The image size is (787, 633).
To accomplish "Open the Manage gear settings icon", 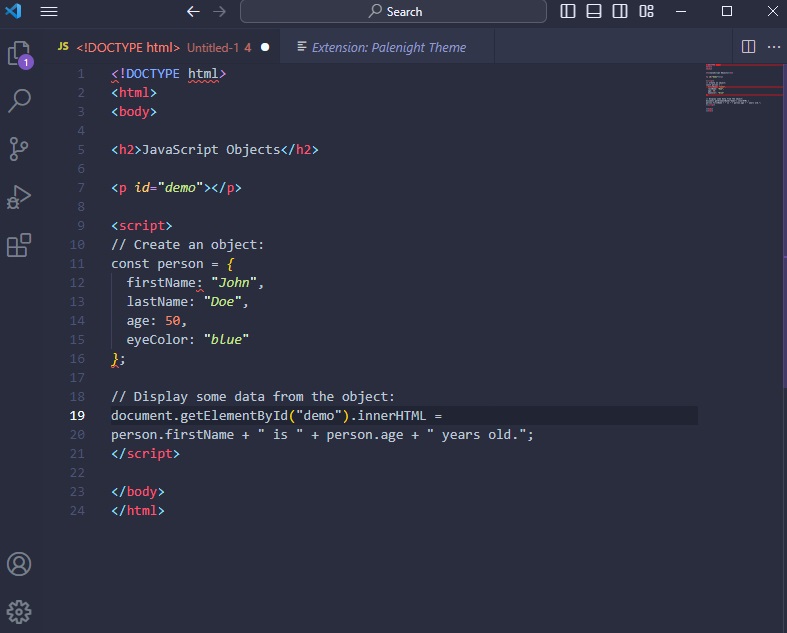I will tap(19, 612).
